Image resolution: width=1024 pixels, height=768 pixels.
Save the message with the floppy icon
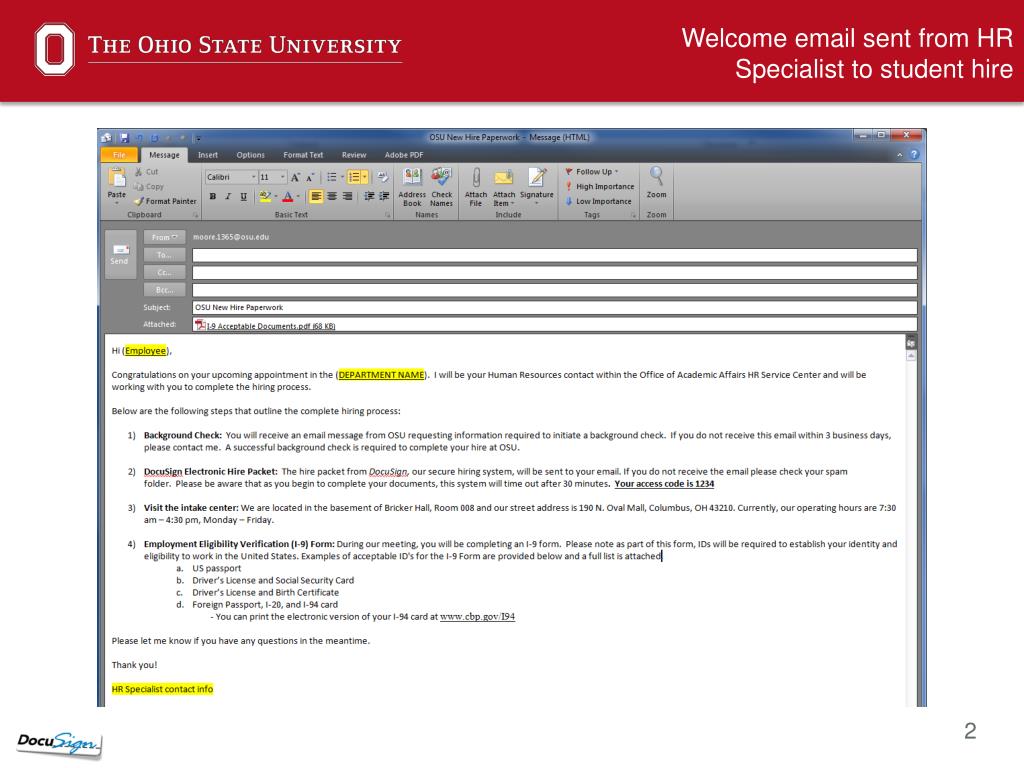click(124, 138)
